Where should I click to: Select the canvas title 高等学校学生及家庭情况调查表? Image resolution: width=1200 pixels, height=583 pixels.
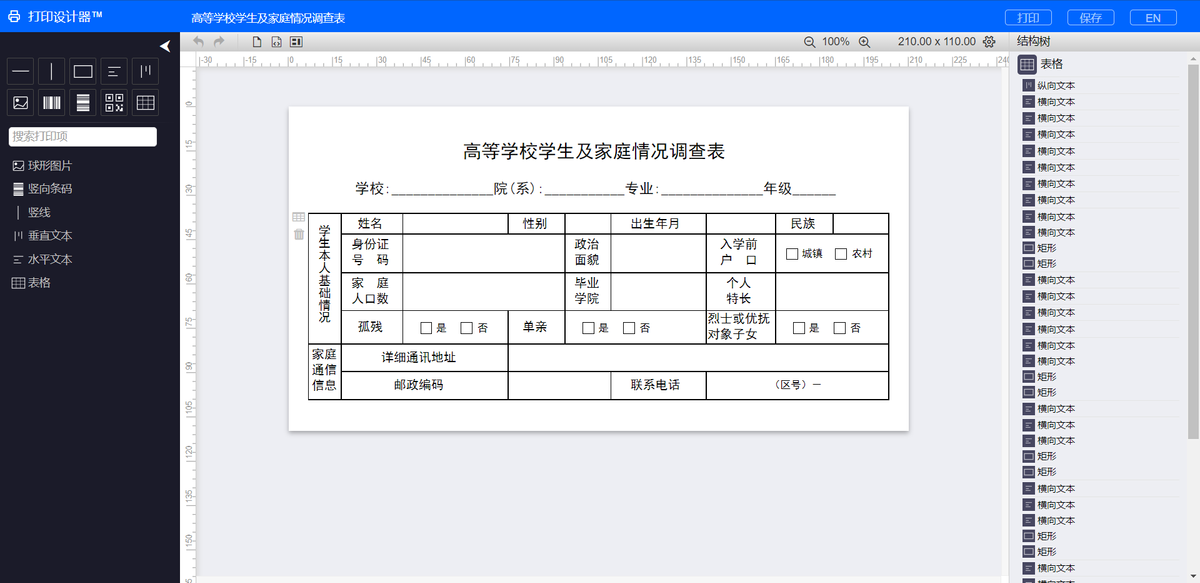594,152
